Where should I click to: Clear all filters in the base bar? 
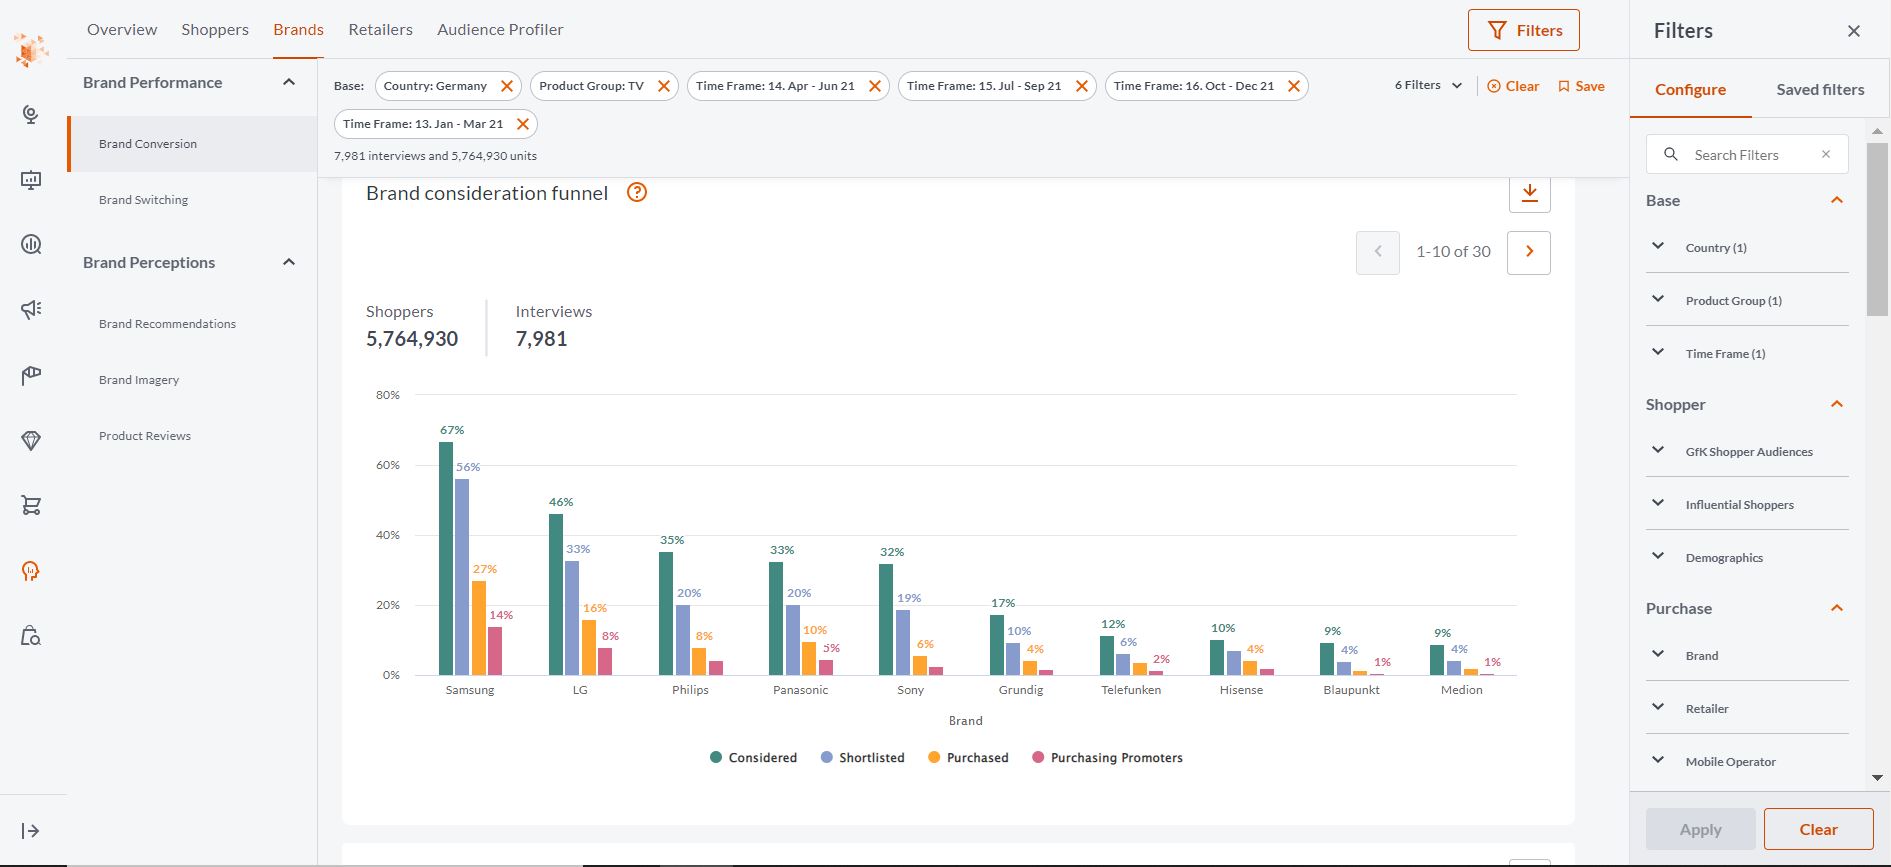1513,86
